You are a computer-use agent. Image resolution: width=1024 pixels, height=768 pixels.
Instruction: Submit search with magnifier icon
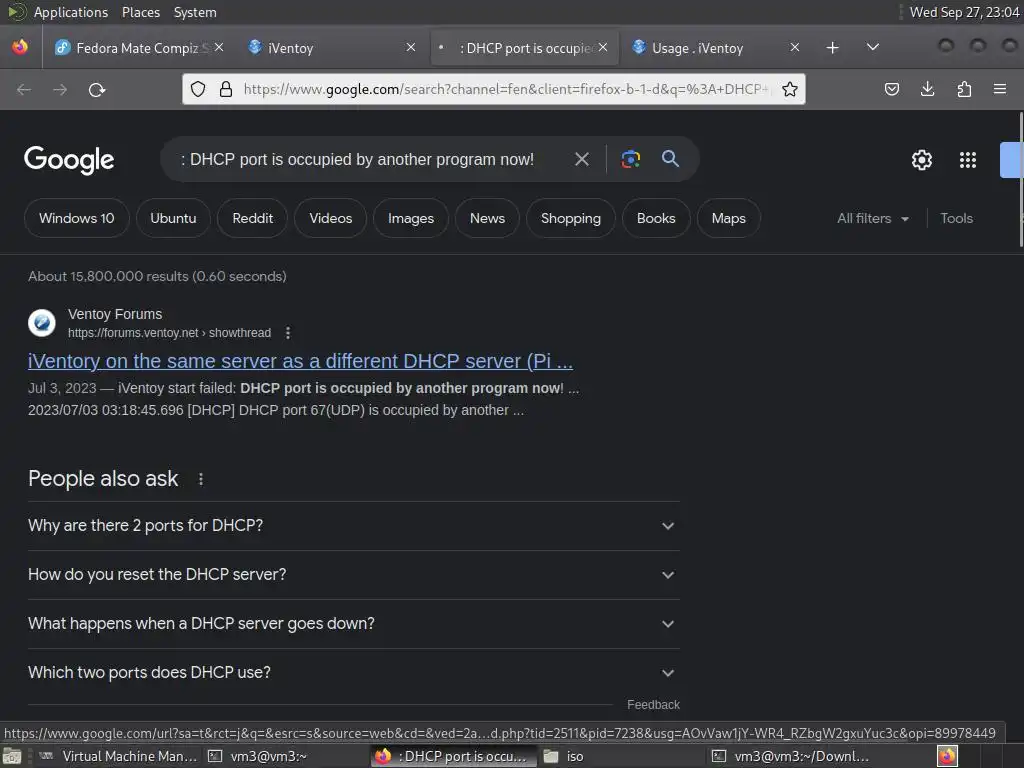pos(670,159)
